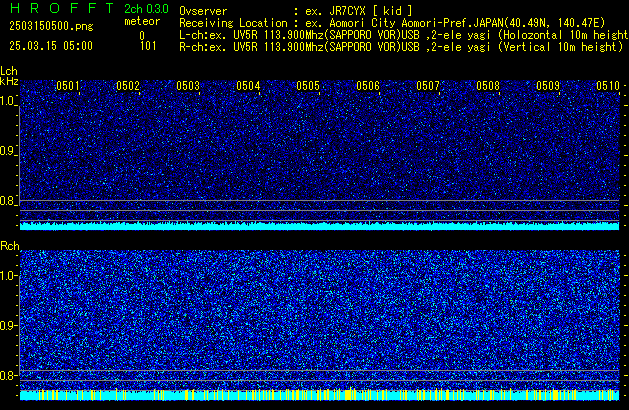Click the meteor count value 101

tap(148, 46)
